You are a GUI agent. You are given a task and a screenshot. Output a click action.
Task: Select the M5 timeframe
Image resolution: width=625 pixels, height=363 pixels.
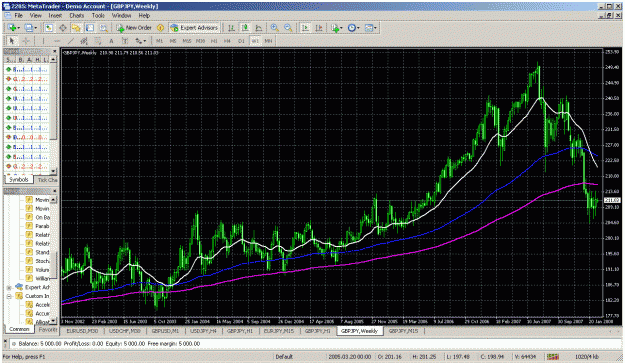[x=173, y=41]
